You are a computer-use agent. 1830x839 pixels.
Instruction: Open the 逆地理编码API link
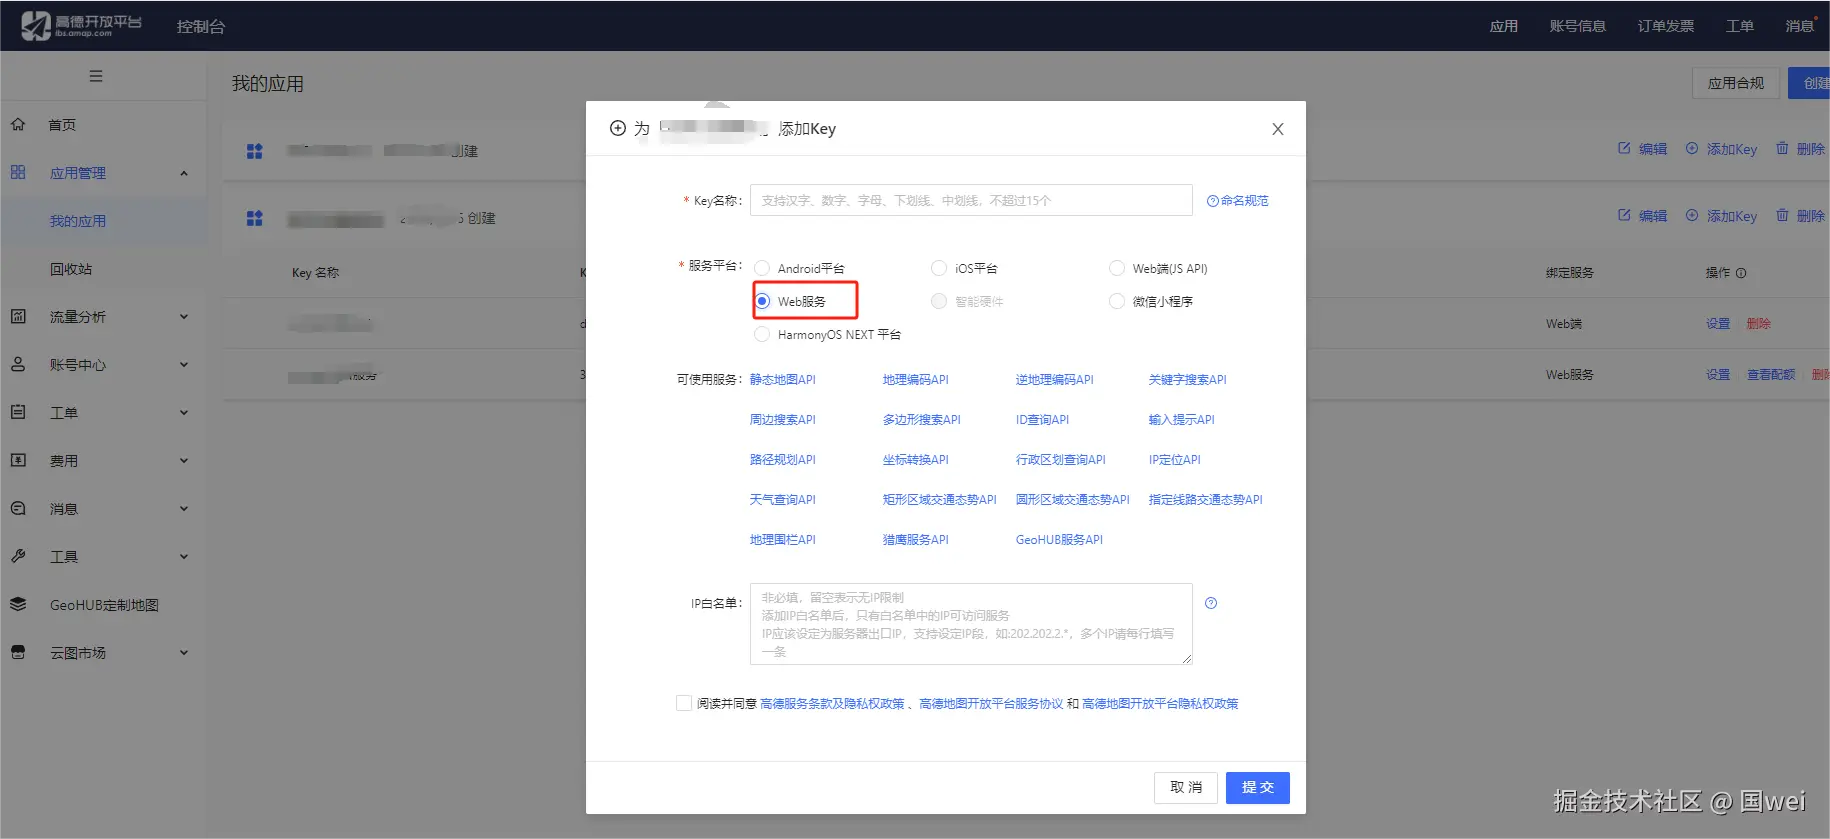click(x=1055, y=379)
